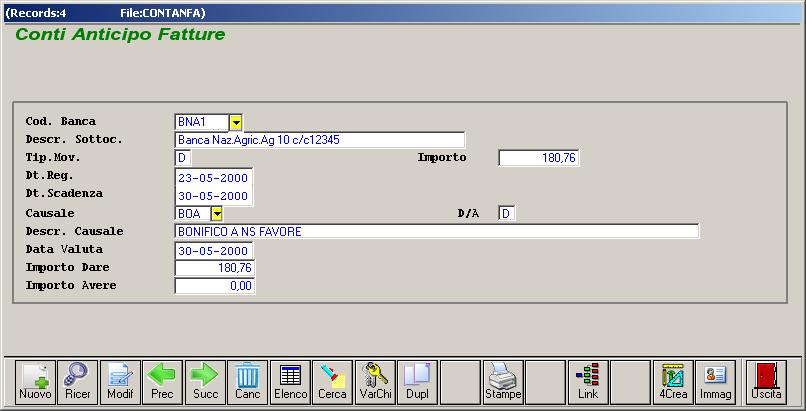The image size is (806, 411).
Task: Click the Descr. Causale field
Action: [x=437, y=231]
